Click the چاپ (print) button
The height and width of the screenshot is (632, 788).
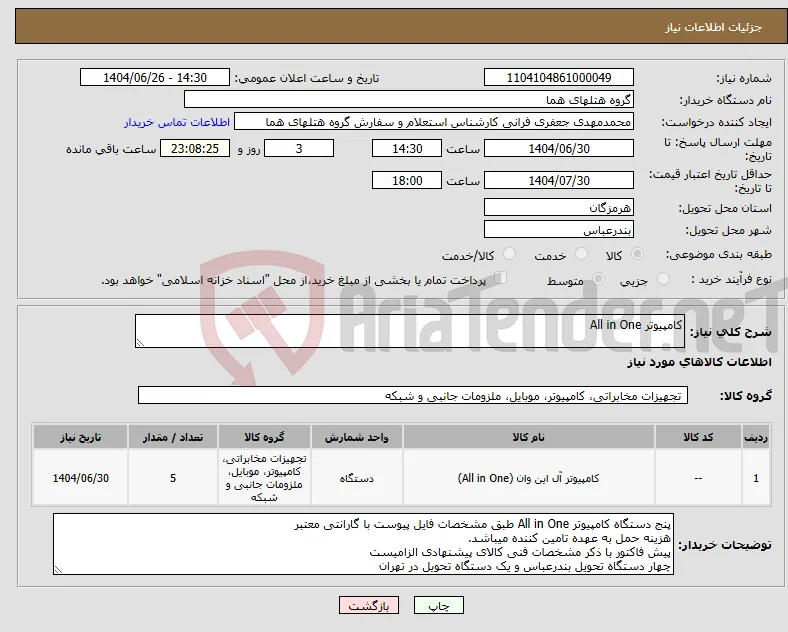(x=439, y=606)
